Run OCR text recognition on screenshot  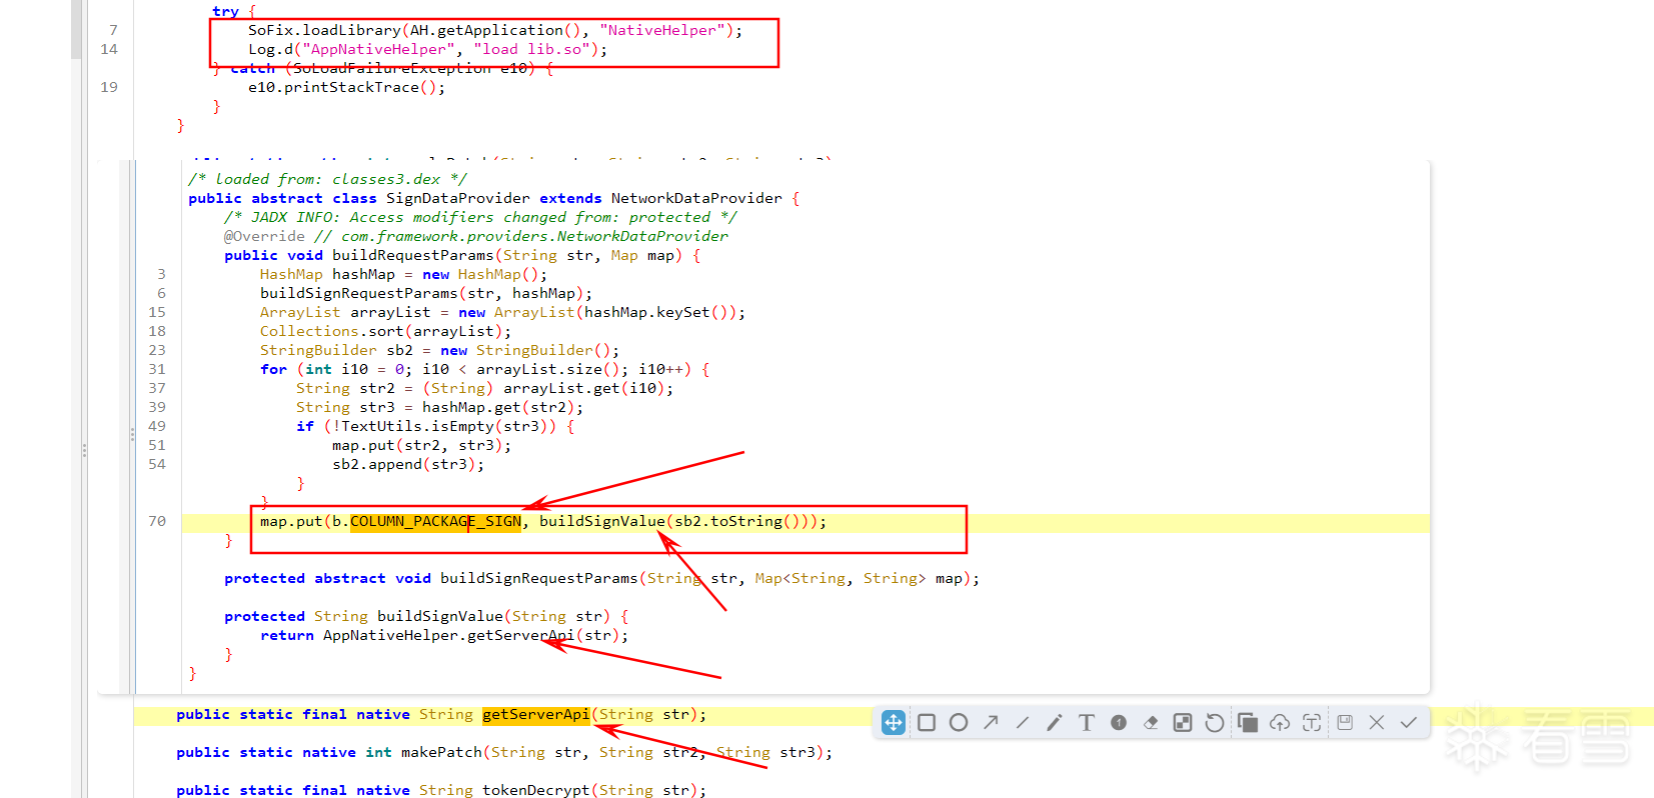tap(1312, 722)
